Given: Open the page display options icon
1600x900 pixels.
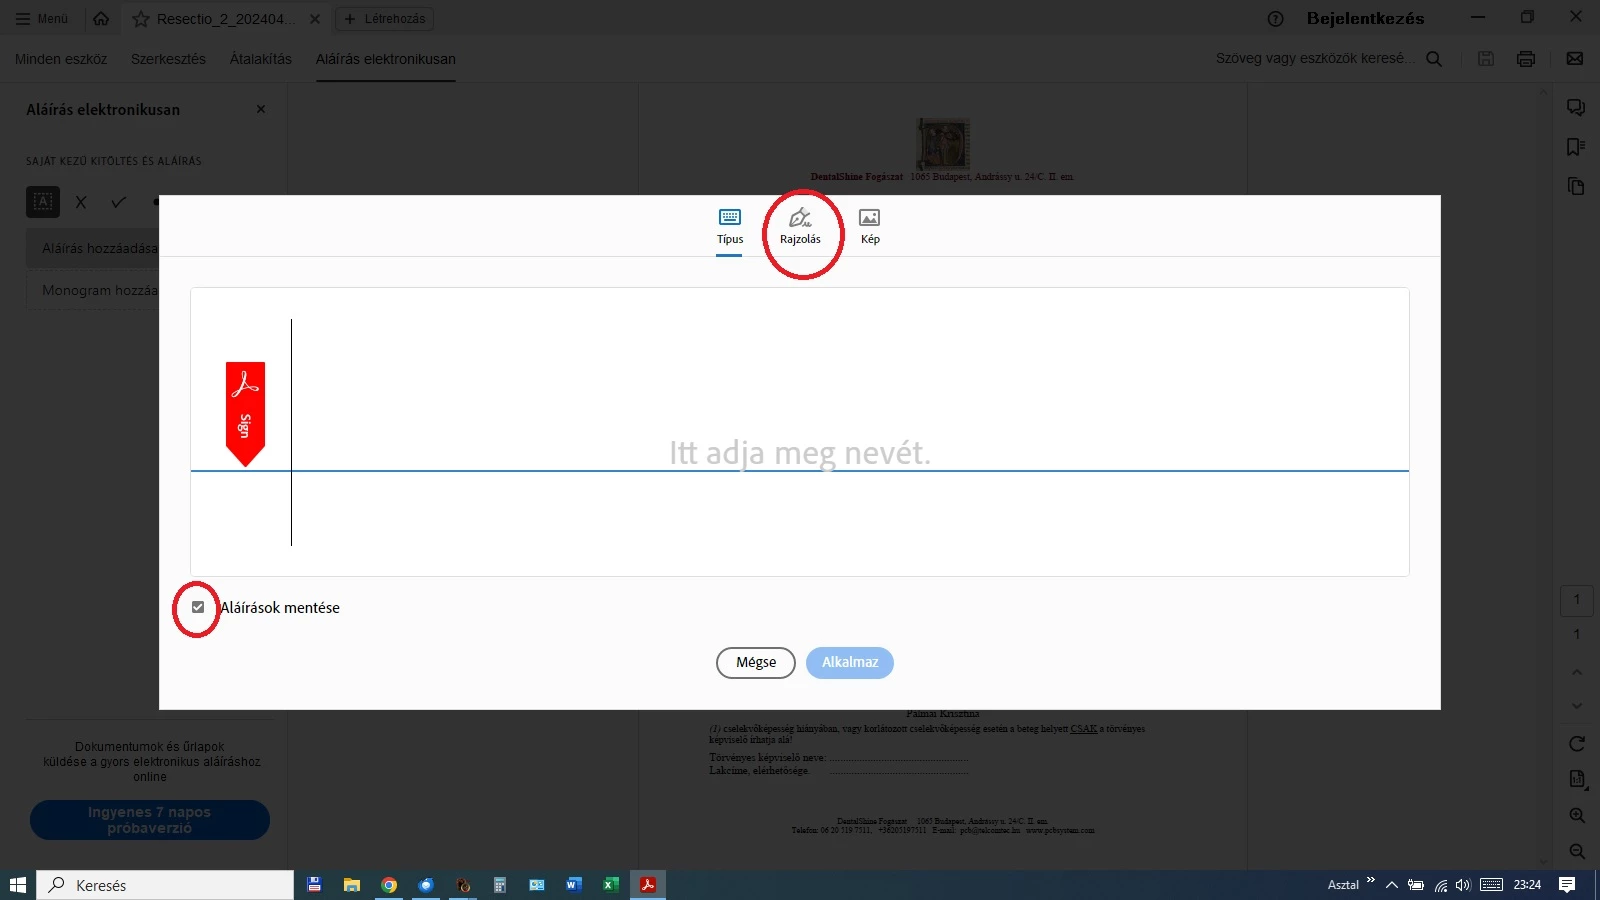Looking at the screenshot, I should click(1577, 779).
